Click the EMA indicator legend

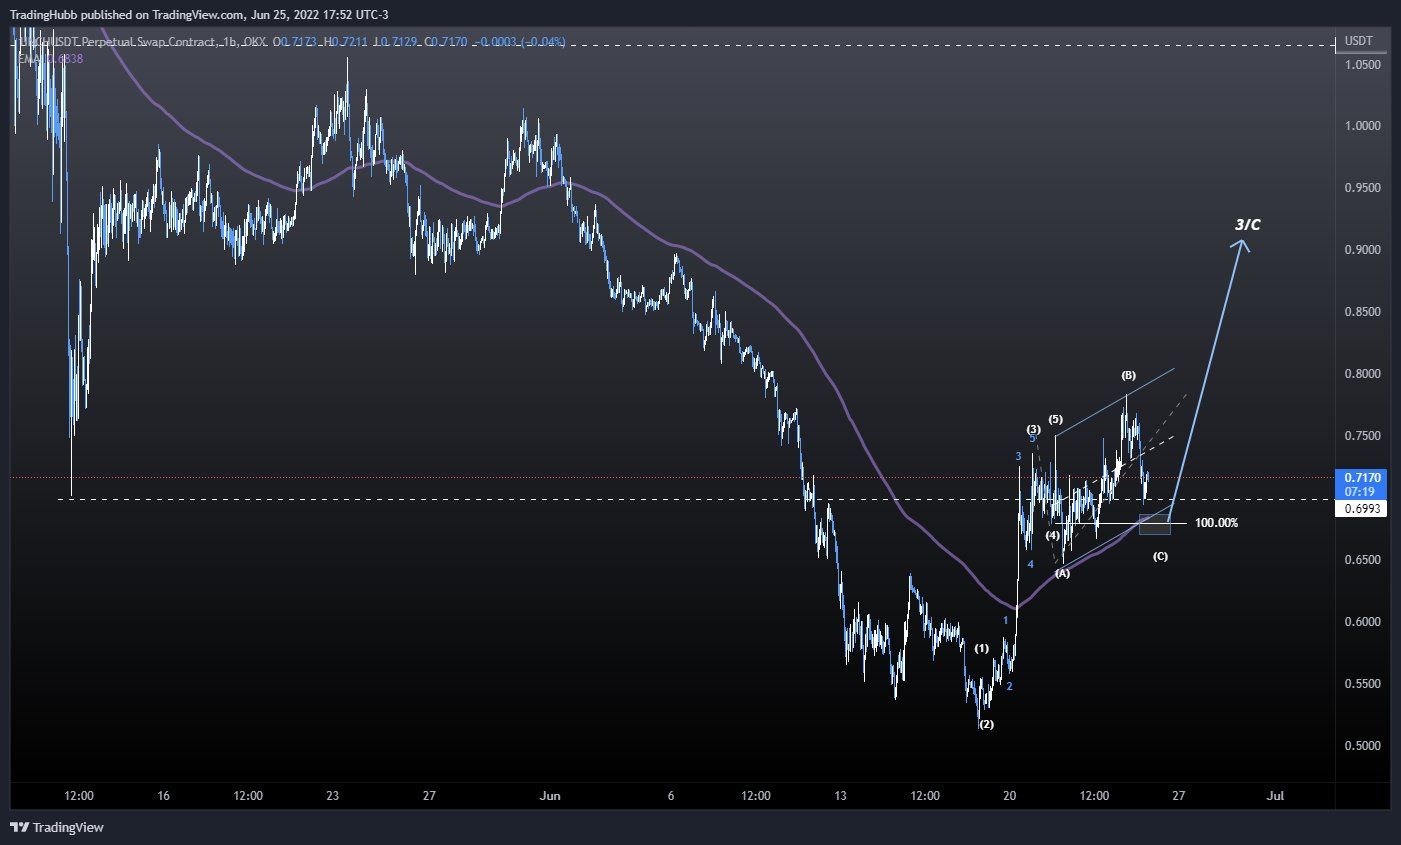pyautogui.click(x=50, y=59)
